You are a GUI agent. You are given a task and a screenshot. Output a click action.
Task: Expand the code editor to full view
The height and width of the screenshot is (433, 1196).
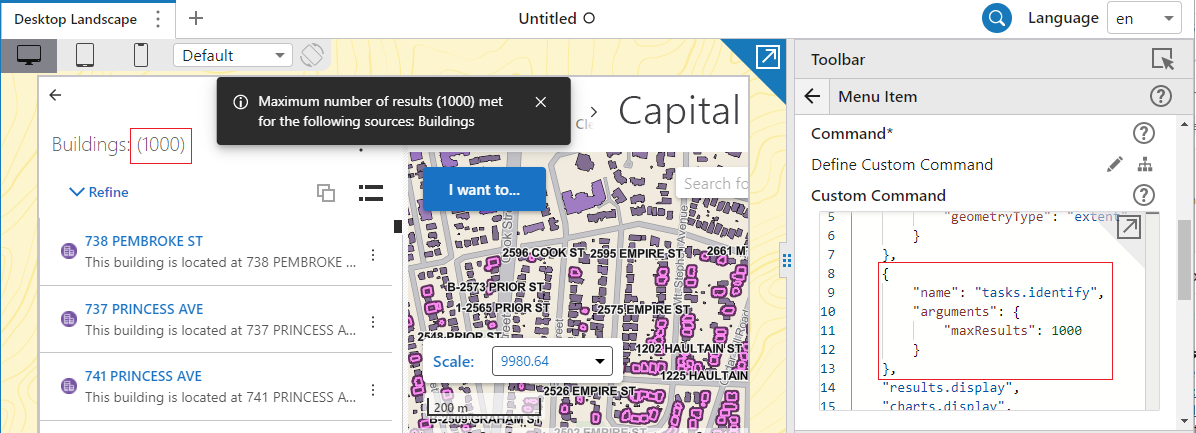click(x=1128, y=227)
